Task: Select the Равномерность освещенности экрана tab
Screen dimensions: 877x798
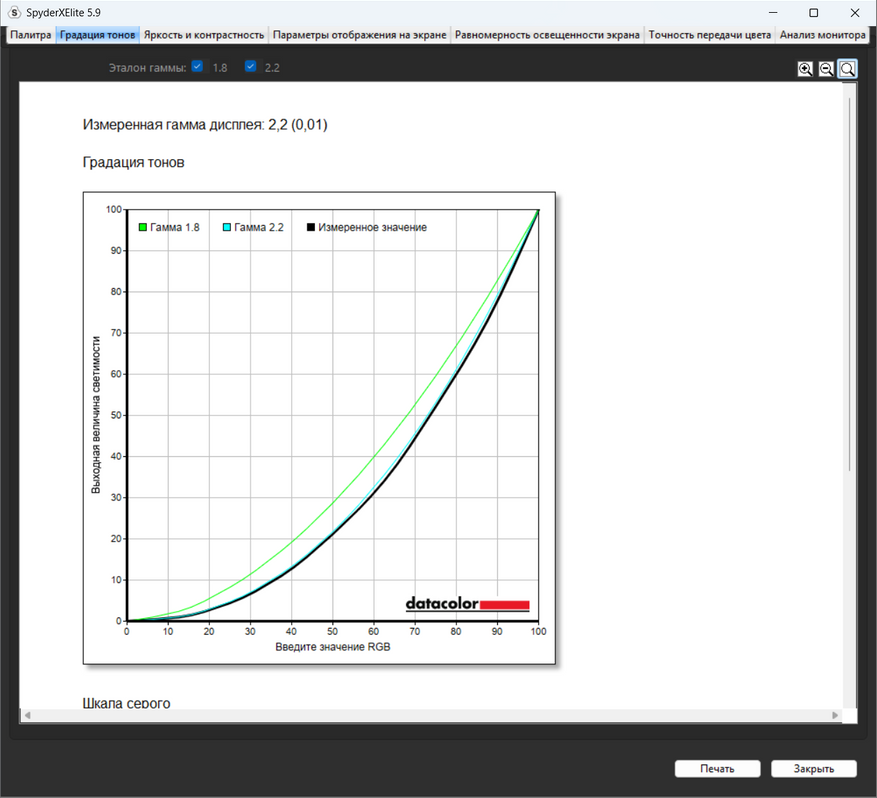Action: coord(547,35)
